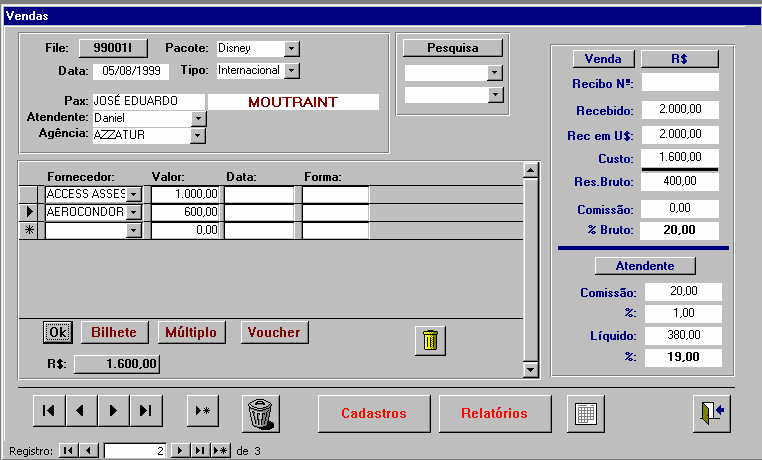
Task: Click last-record button in Registro bar
Action: point(200,451)
